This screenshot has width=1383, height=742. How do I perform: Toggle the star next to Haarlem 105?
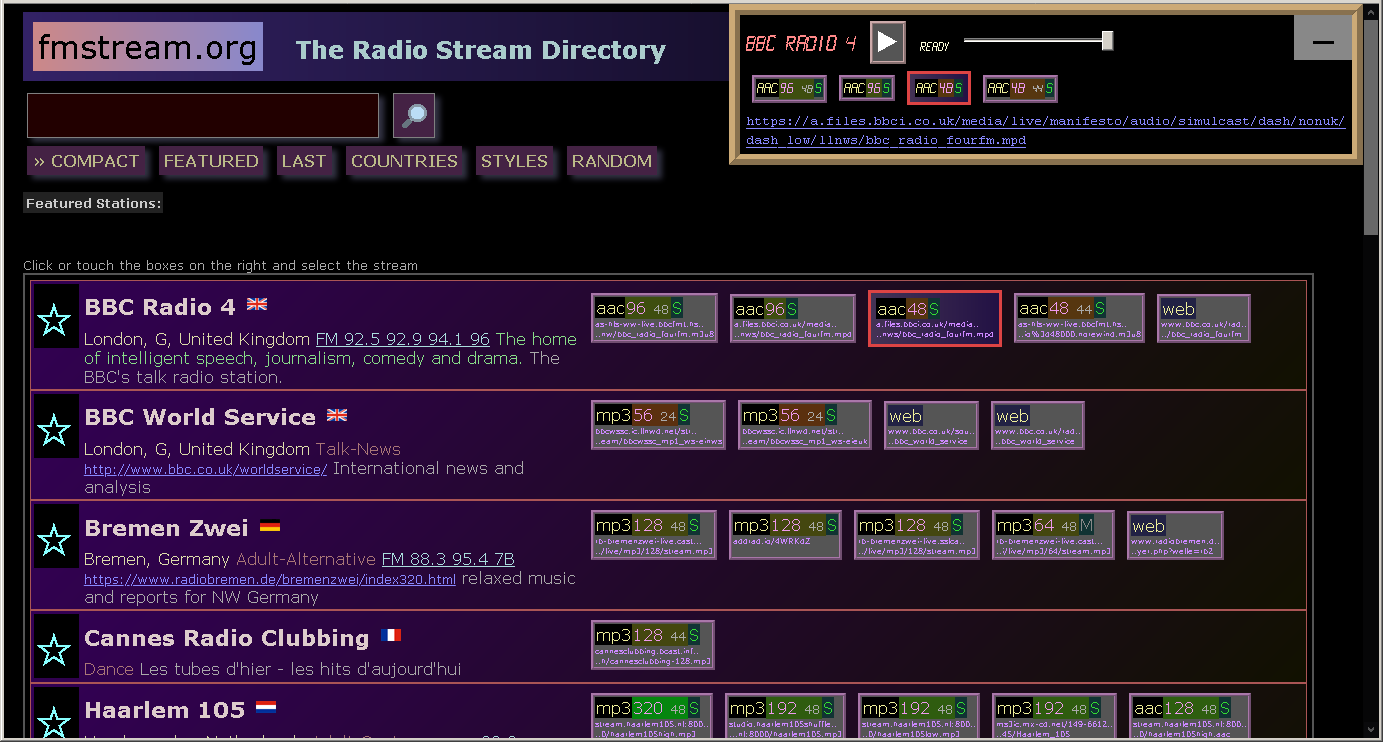click(55, 715)
